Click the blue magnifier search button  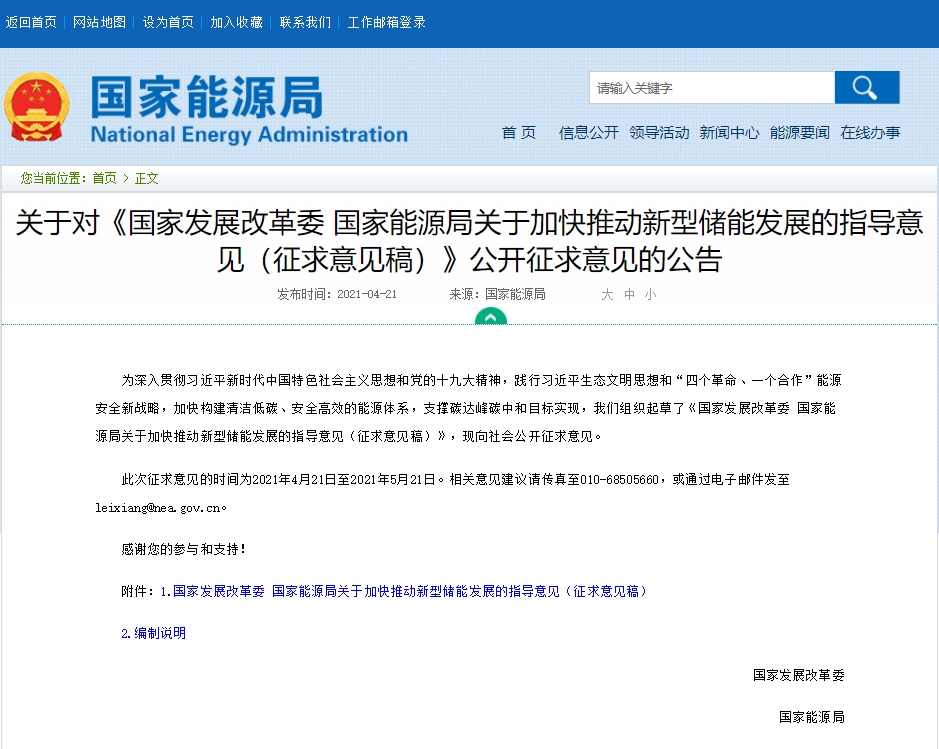[867, 87]
